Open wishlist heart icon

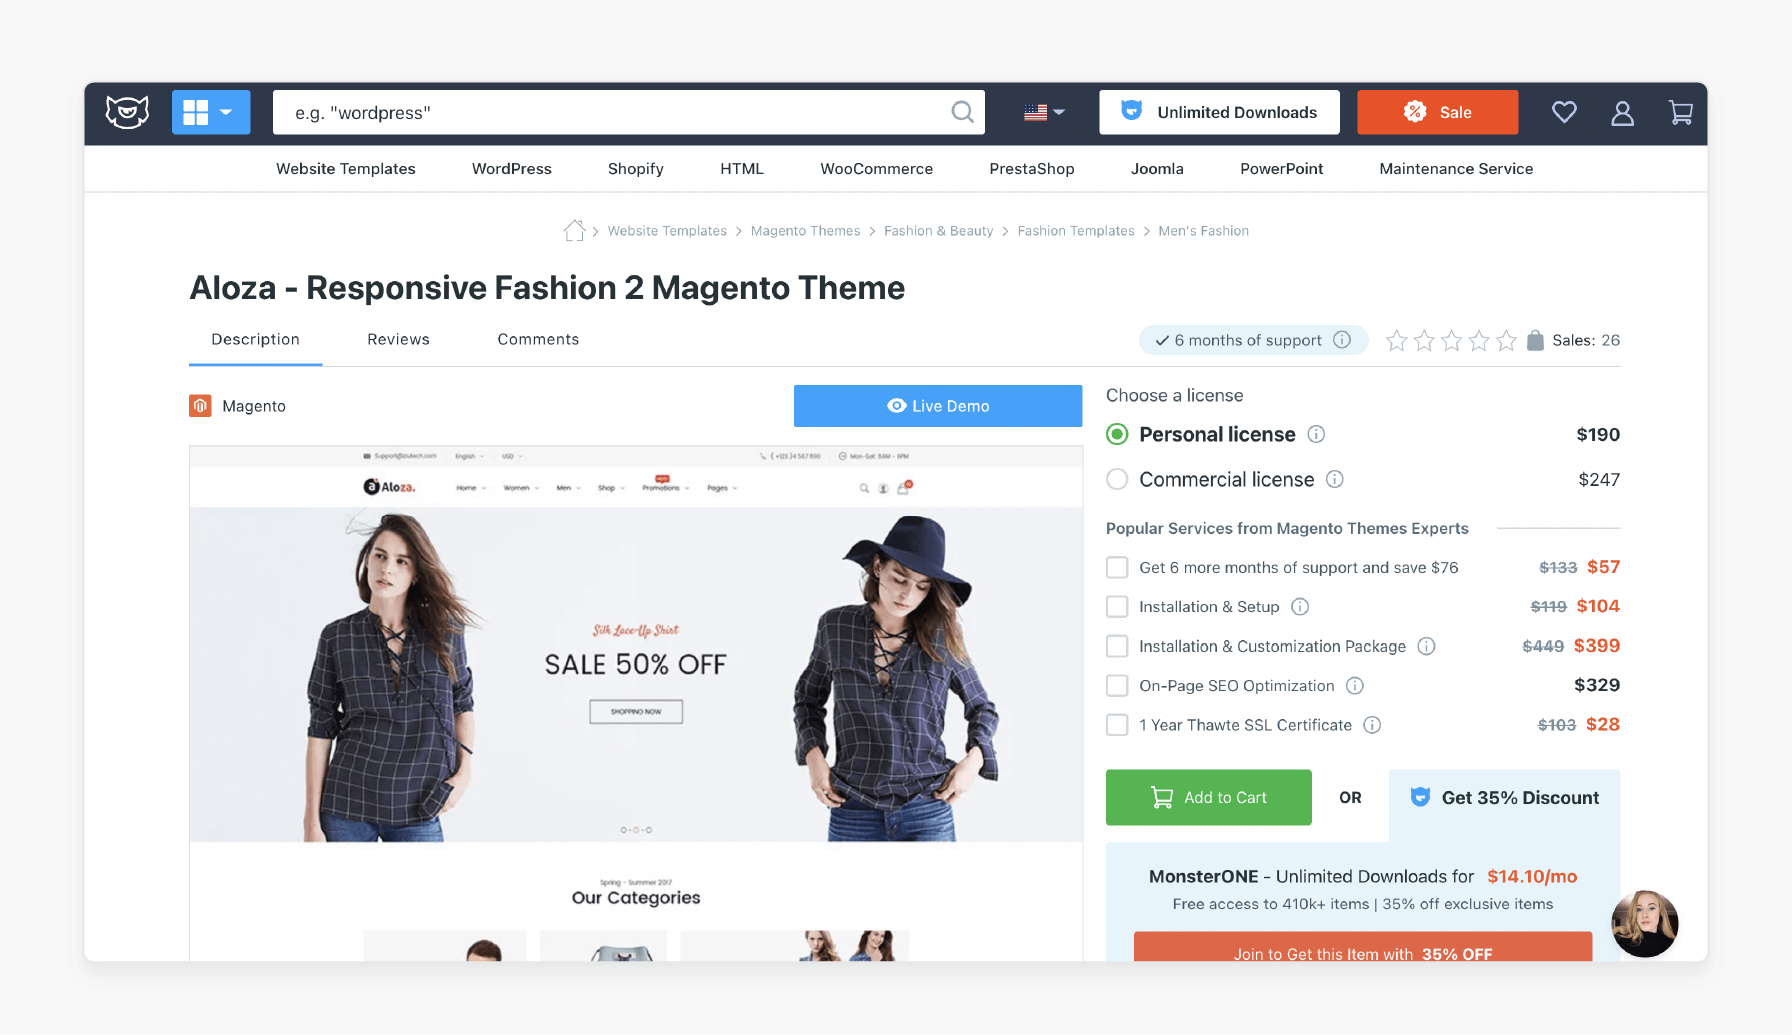[1564, 112]
